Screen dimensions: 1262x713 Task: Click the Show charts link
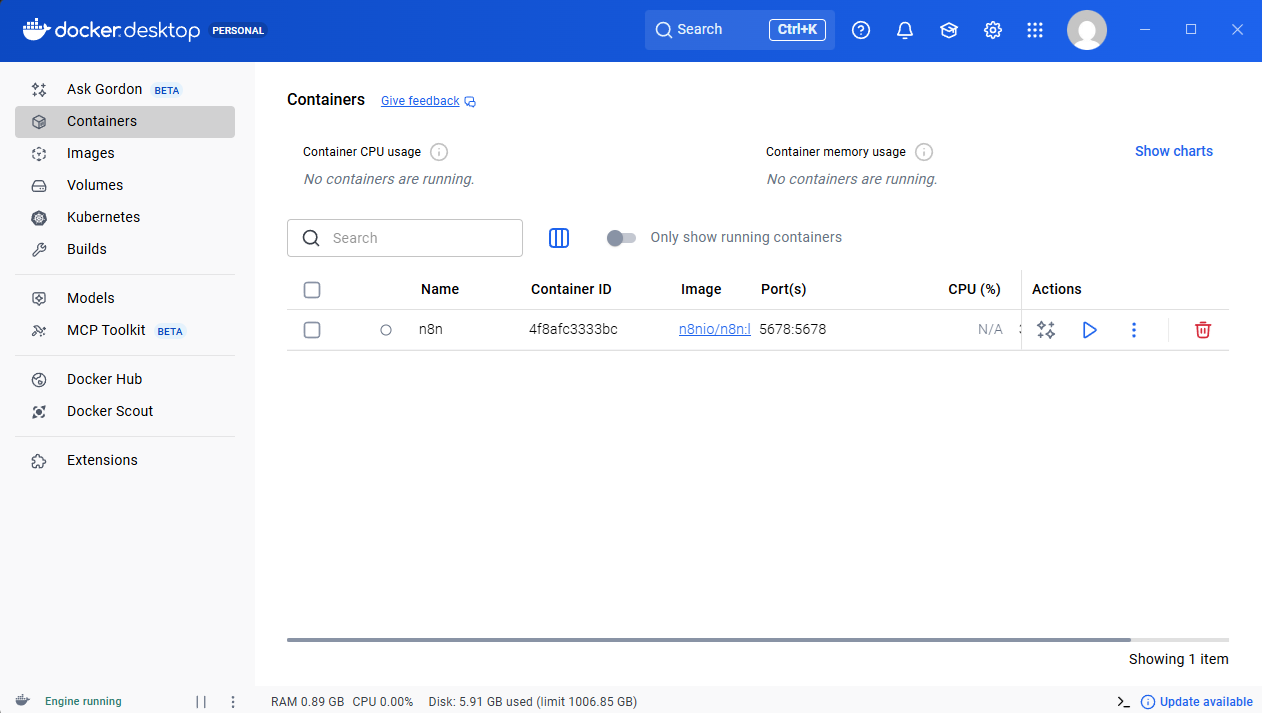(x=1173, y=151)
